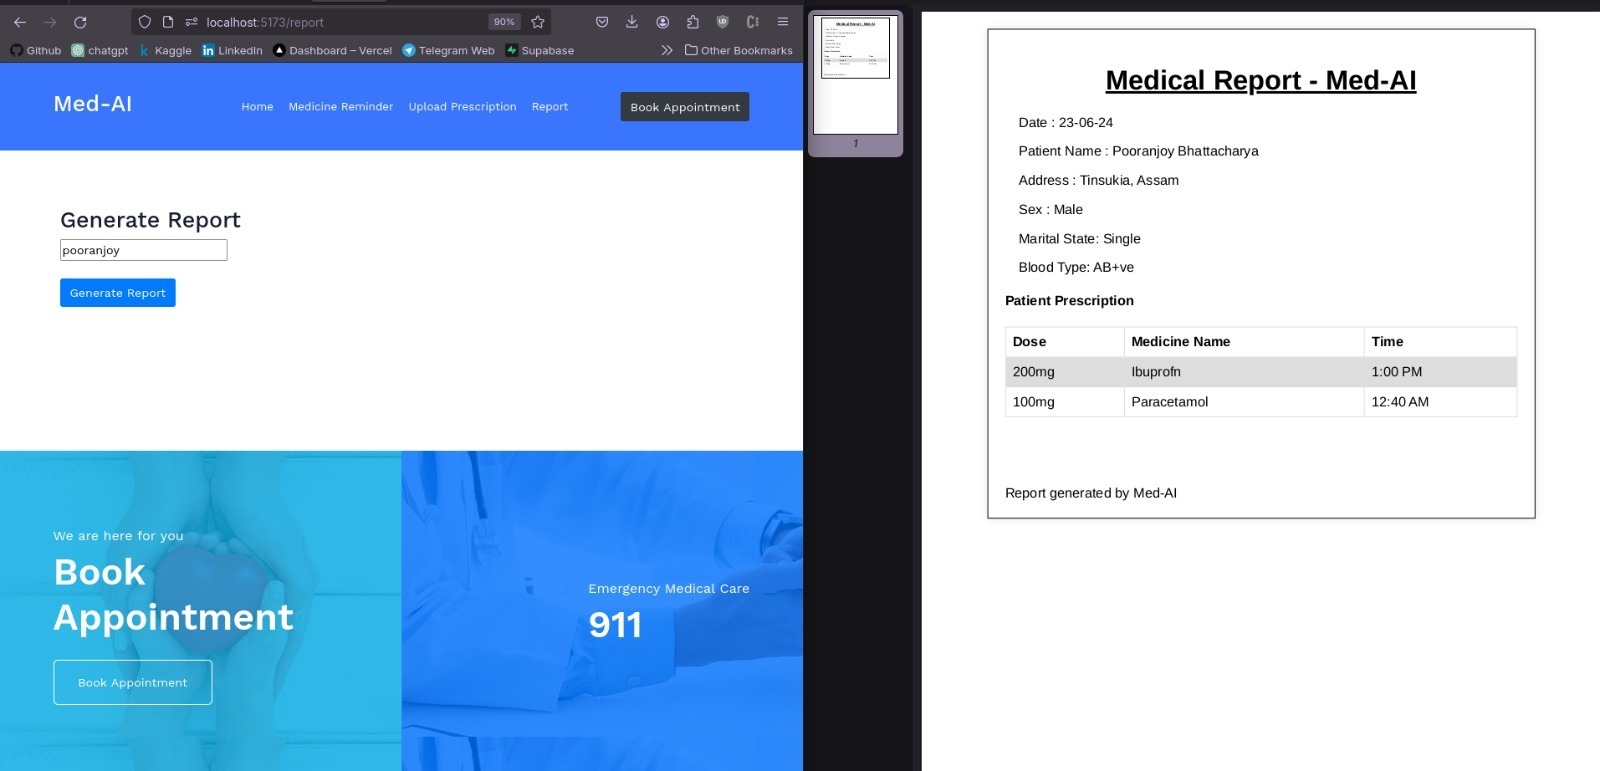
Task: Click the outlined Book Appointment button in banner
Action: point(133,682)
